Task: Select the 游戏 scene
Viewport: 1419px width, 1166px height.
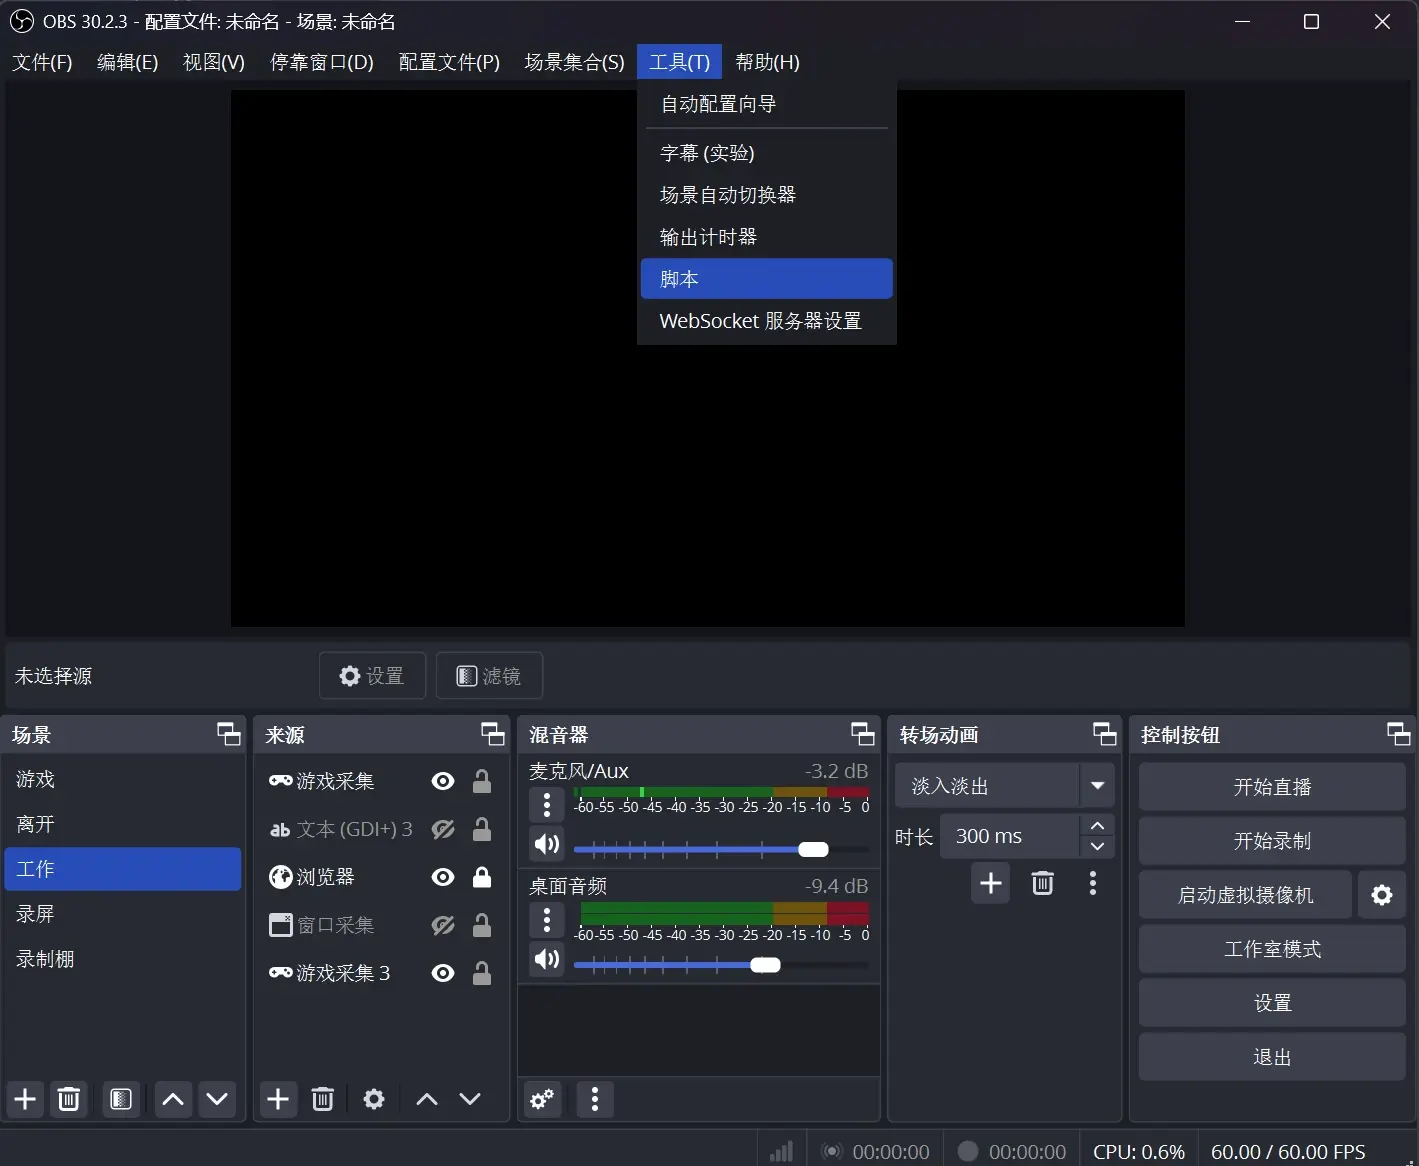Action: pos(123,779)
